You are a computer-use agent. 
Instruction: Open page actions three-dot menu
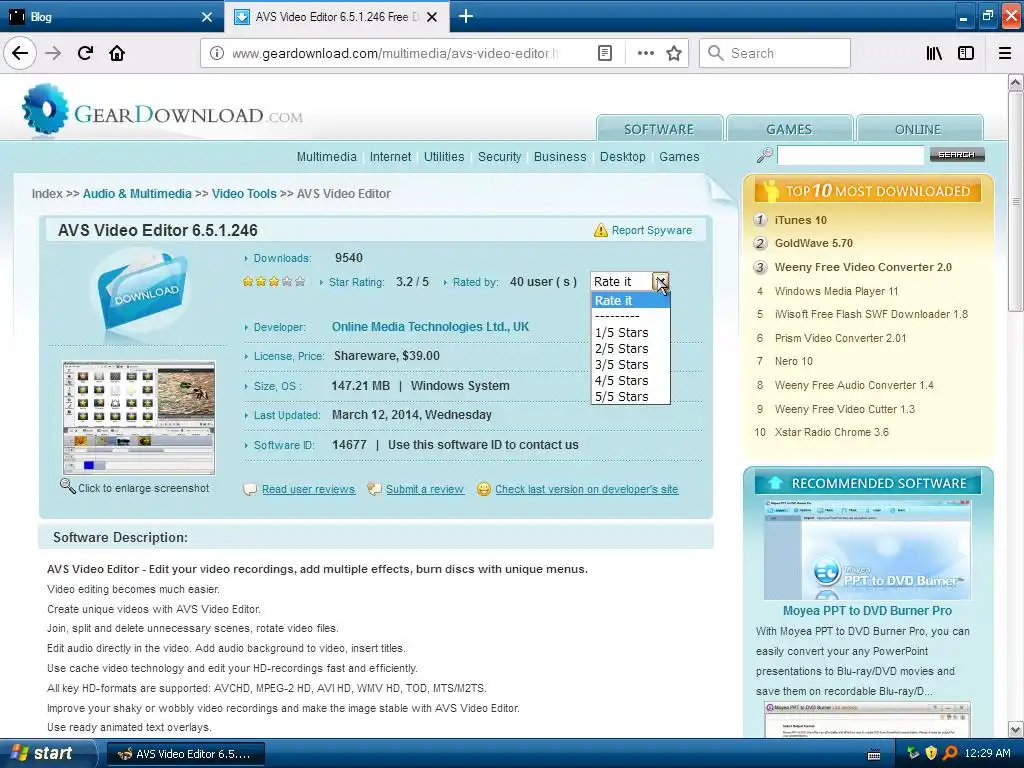click(645, 53)
